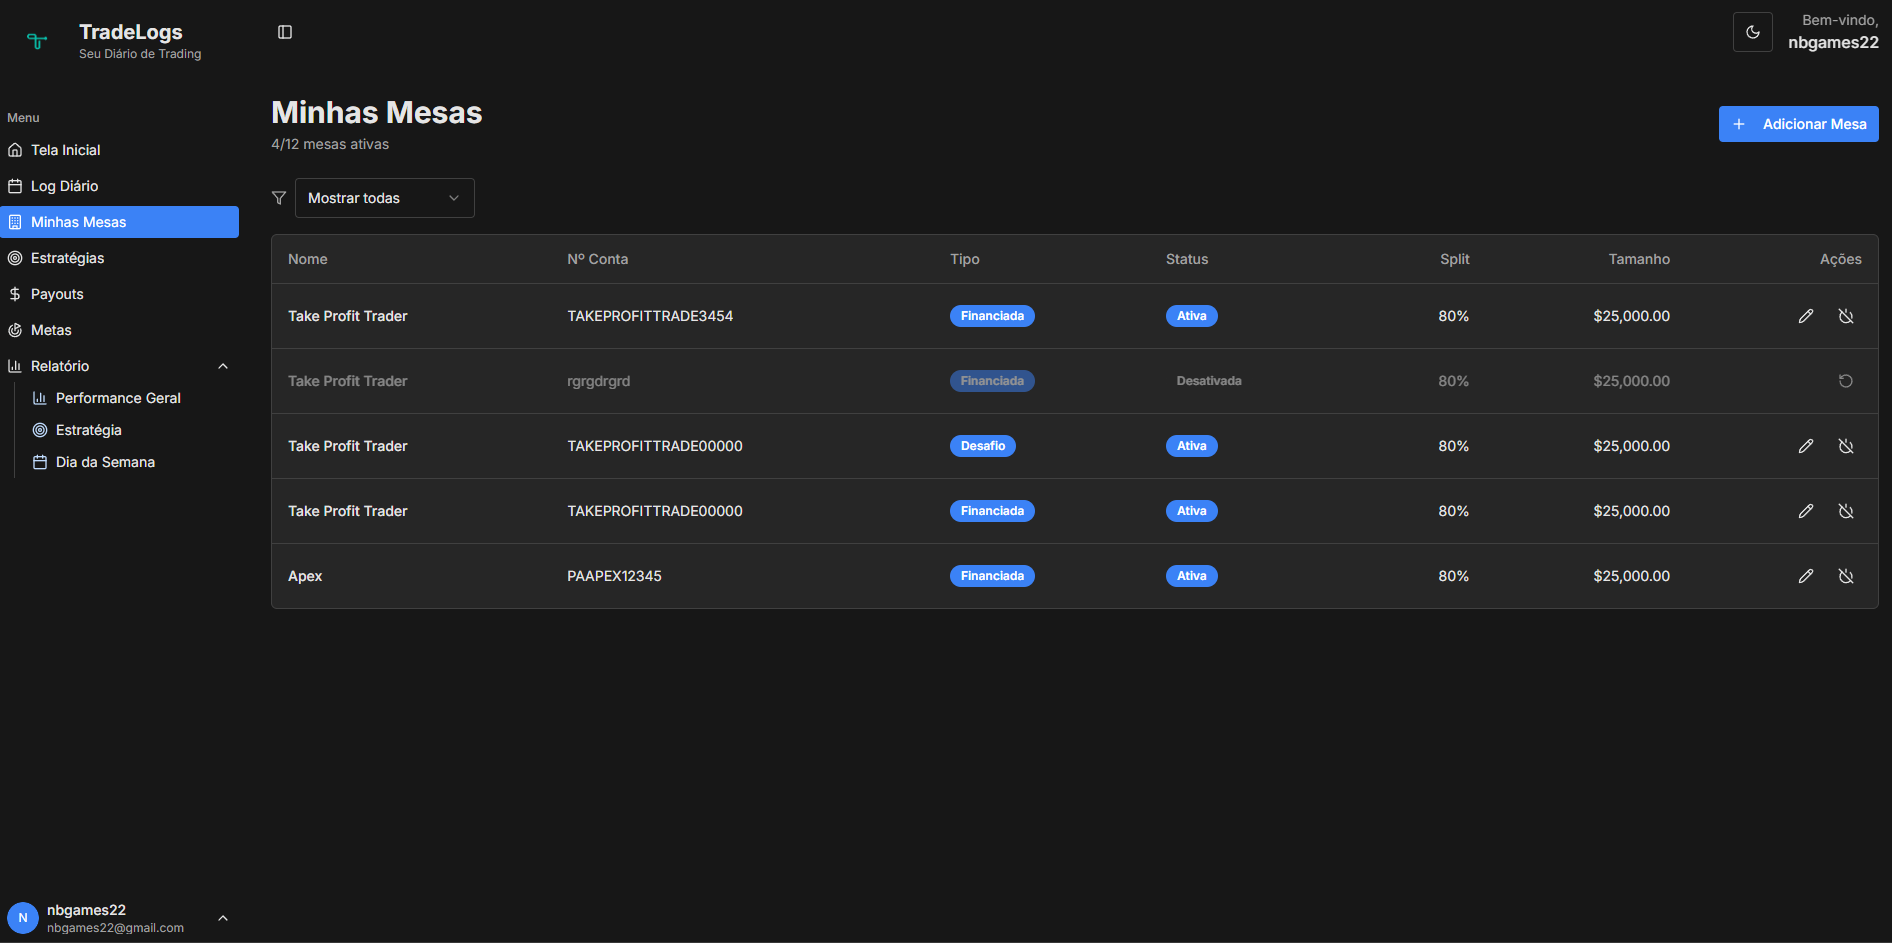Click the $25,000.00 value in the TAKEPROFITTRADE3454 row
Image resolution: width=1892 pixels, height=943 pixels.
point(1632,316)
